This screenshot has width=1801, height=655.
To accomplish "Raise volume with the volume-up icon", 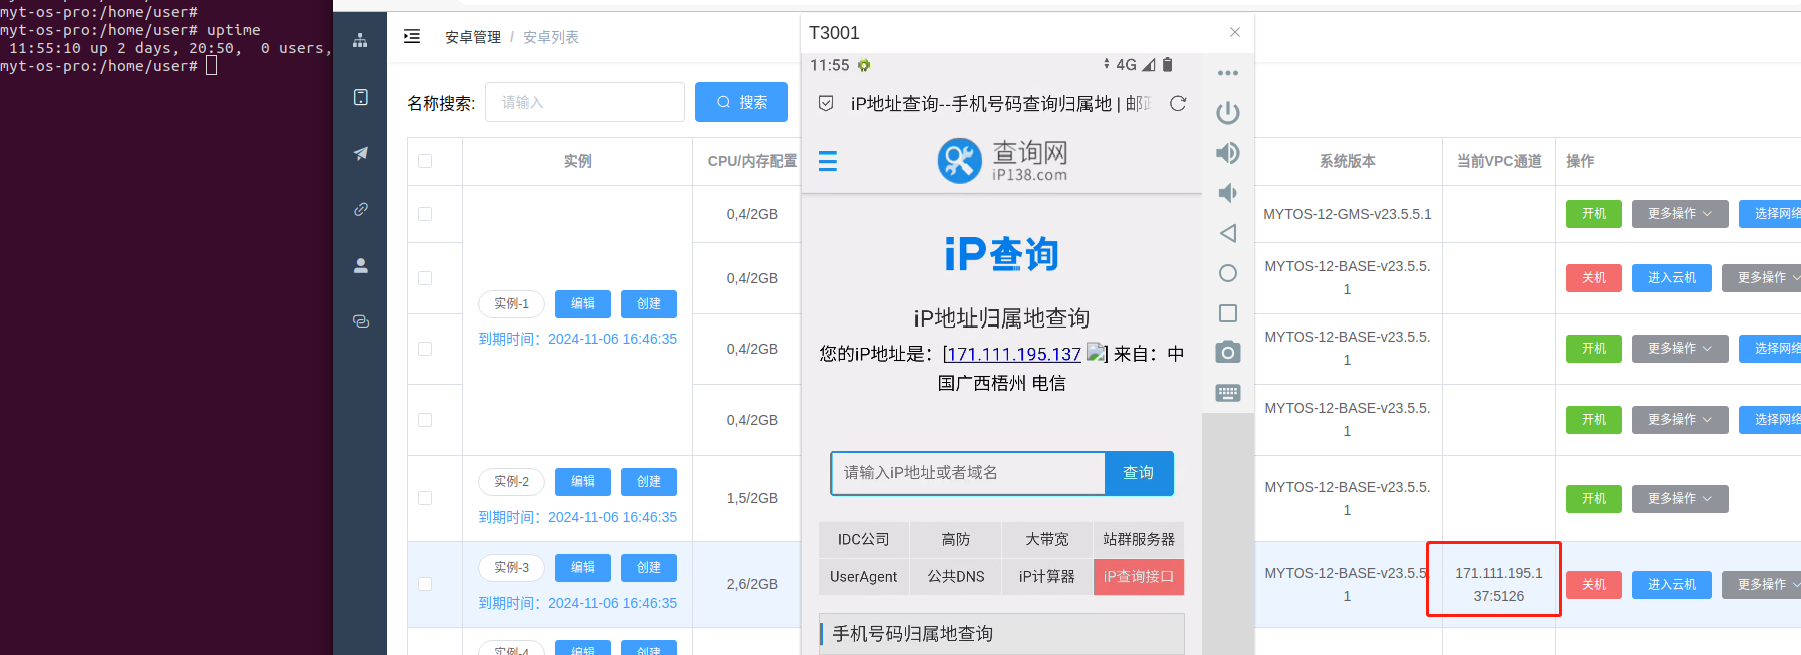I will [x=1228, y=153].
